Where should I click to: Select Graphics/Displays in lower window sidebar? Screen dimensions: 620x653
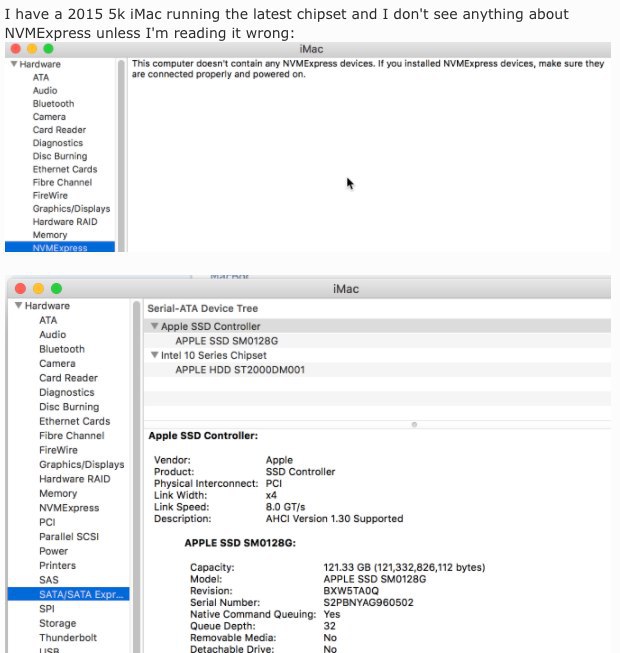(82, 464)
